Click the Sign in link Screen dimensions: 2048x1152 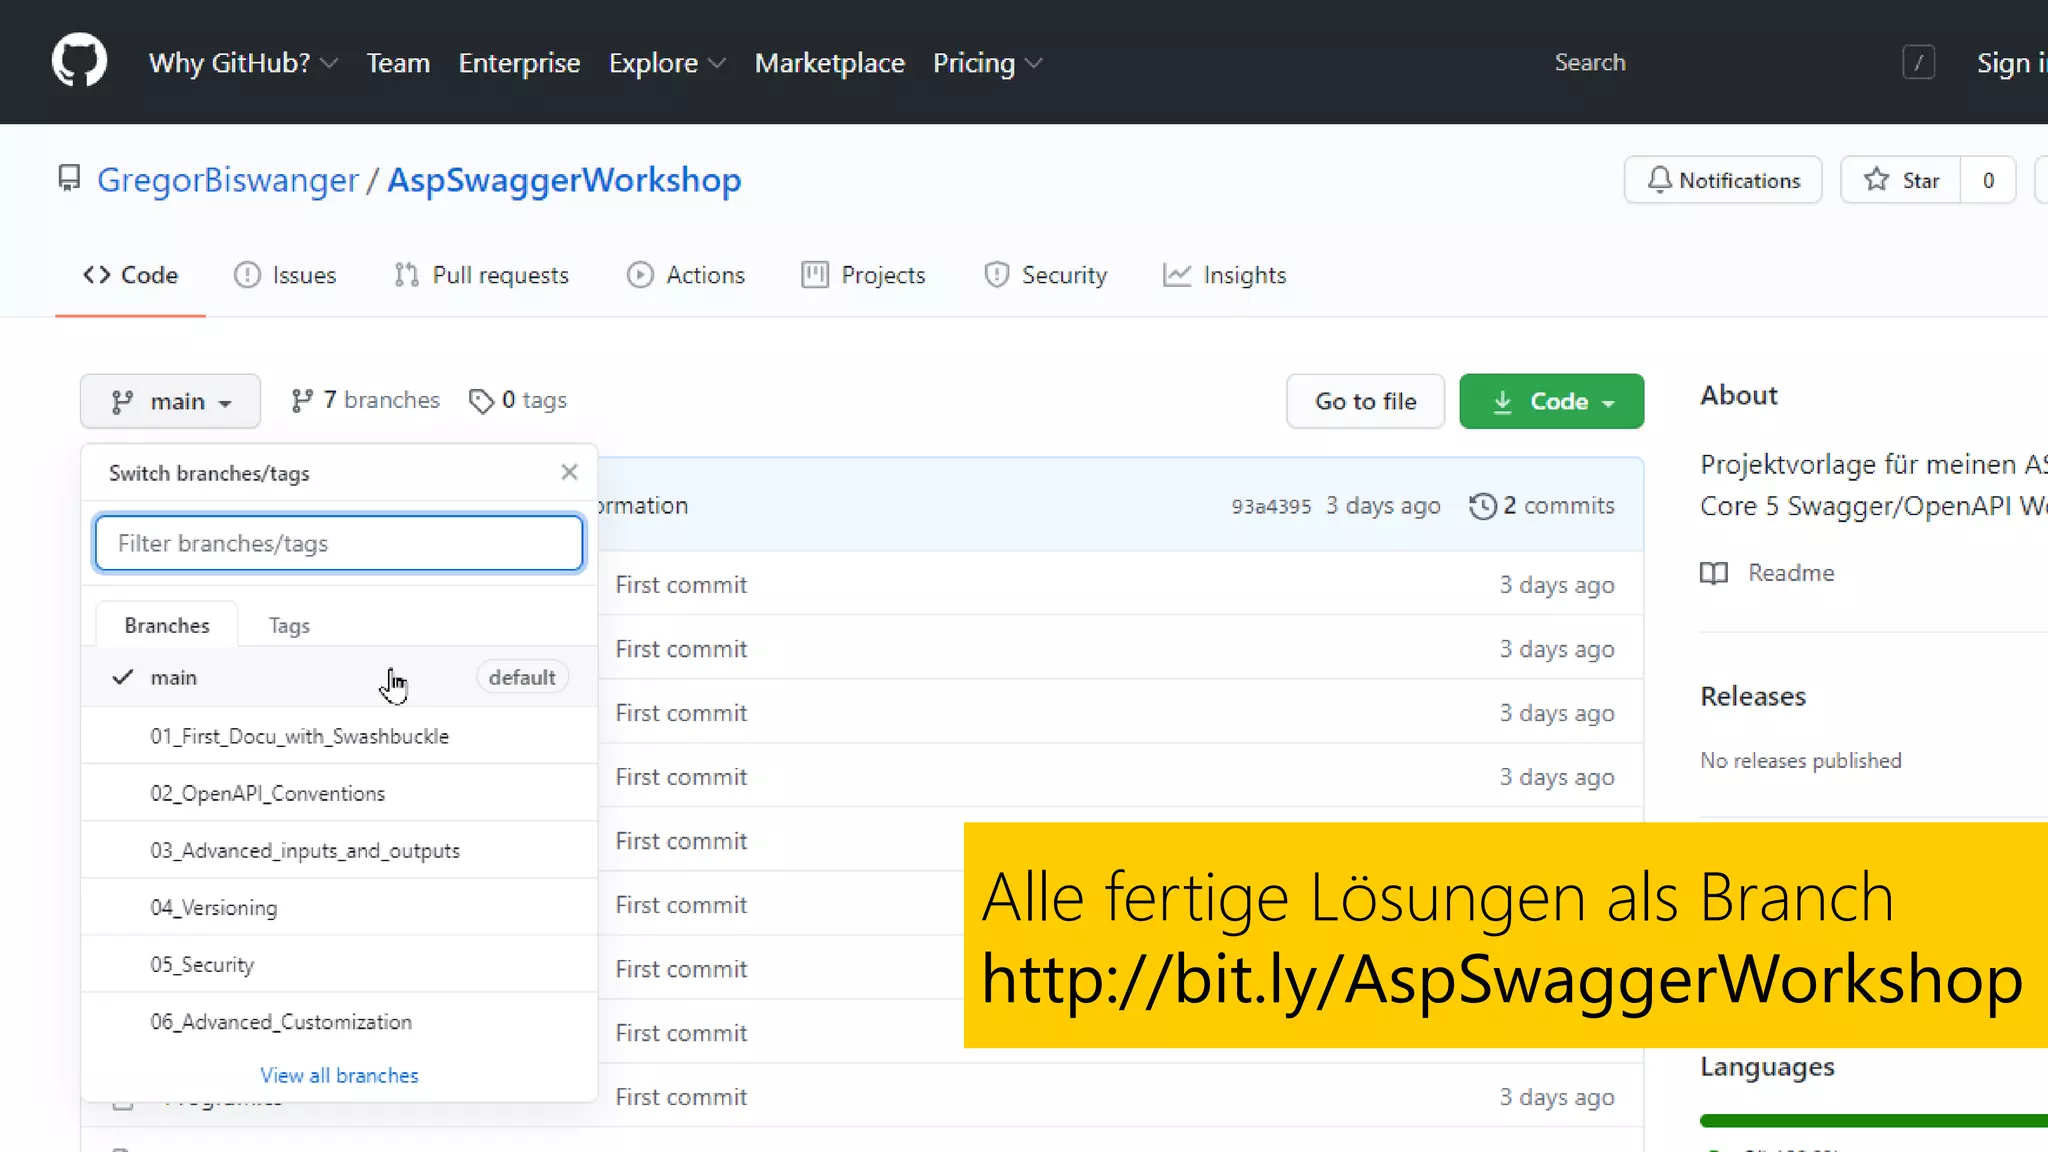pyautogui.click(x=2011, y=63)
